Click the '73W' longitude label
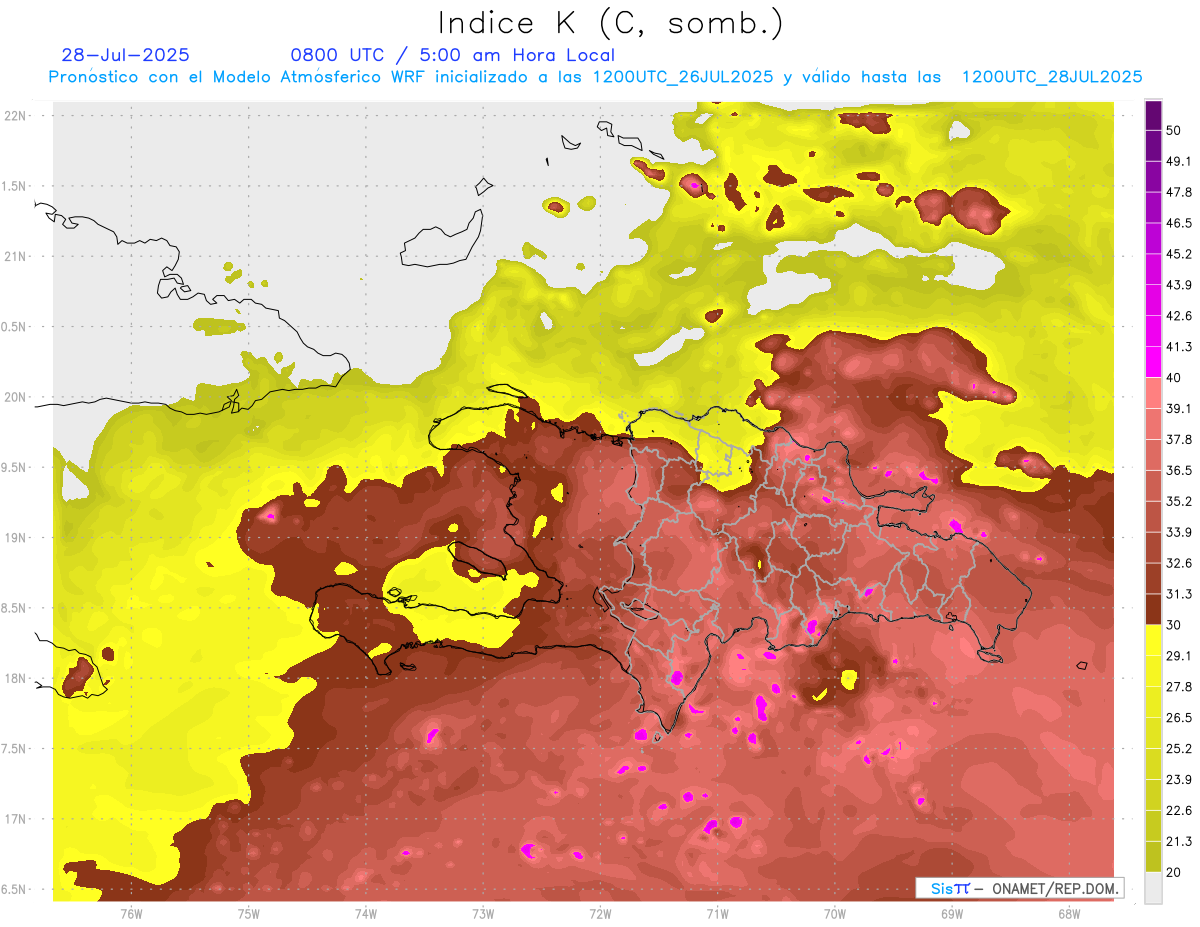Image resolution: width=1200 pixels, height=927 pixels. [x=483, y=914]
